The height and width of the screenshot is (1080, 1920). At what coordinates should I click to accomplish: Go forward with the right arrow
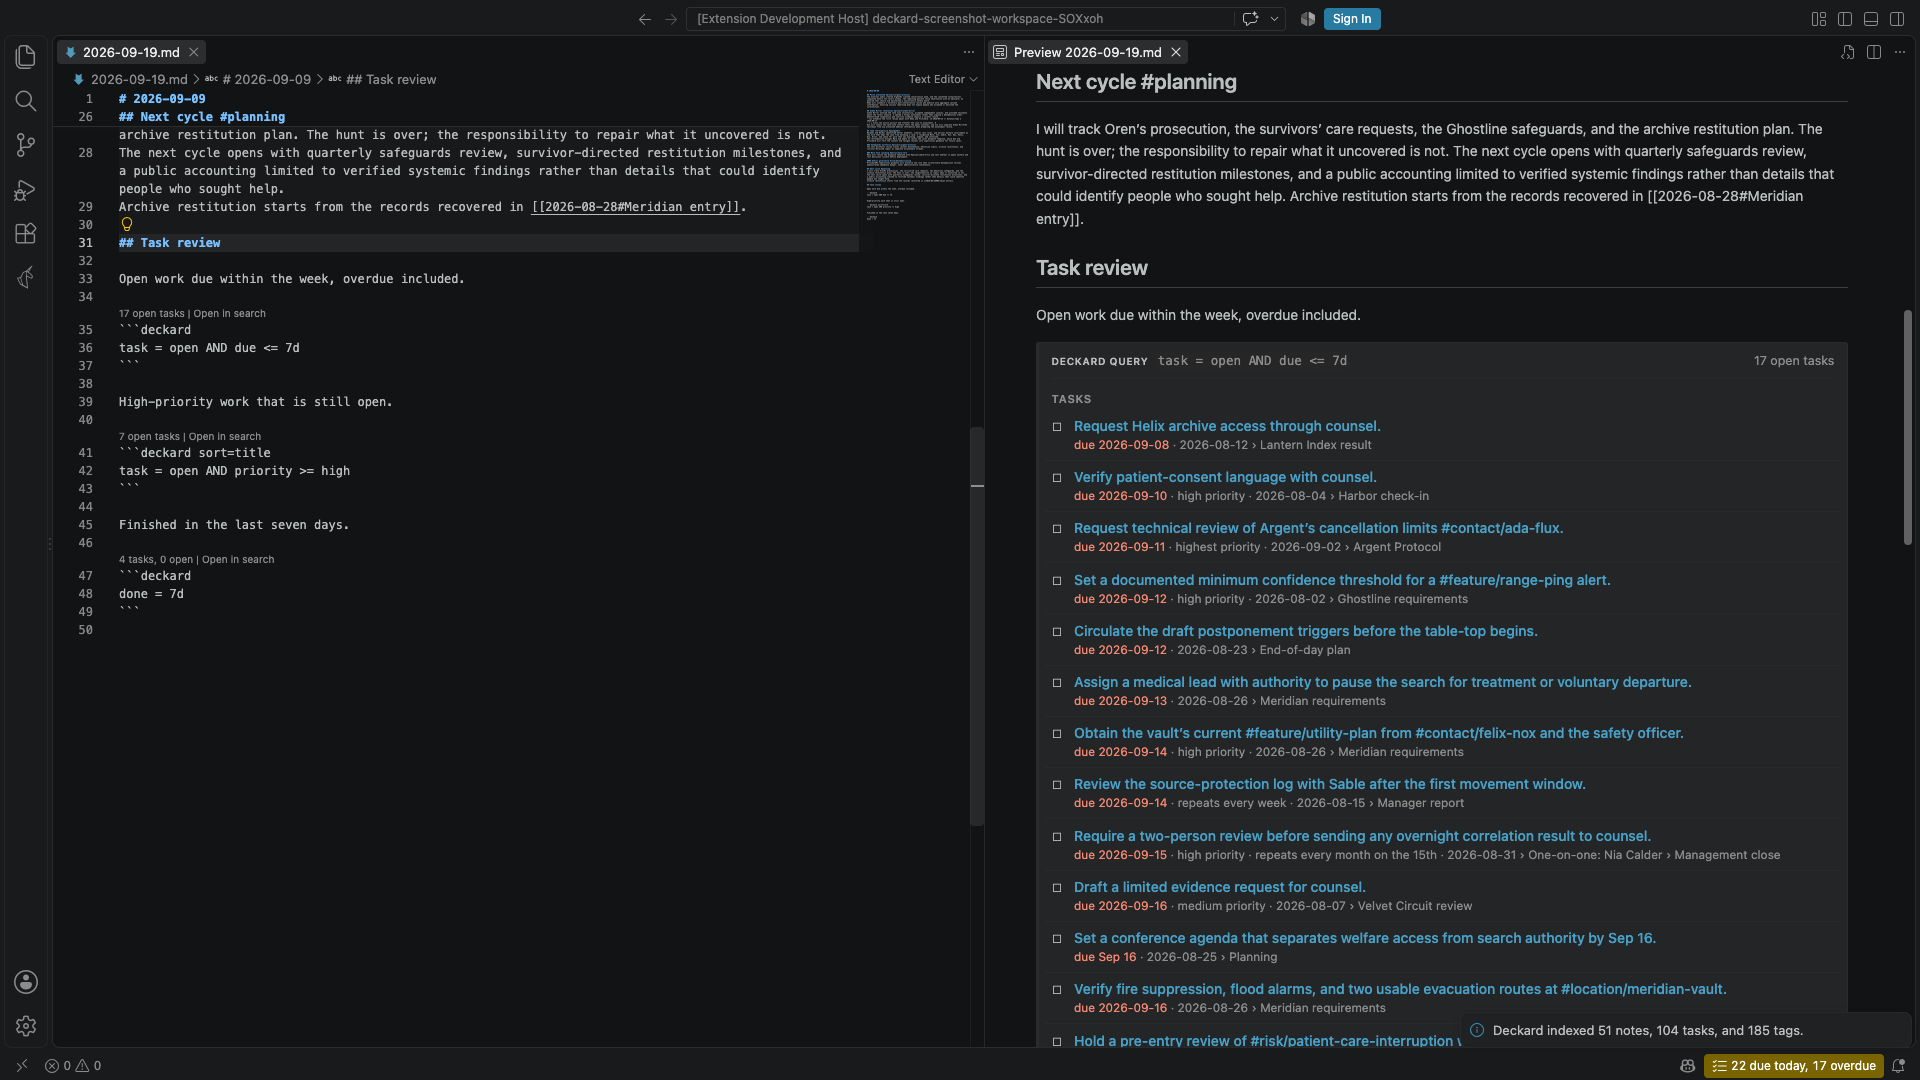coord(671,19)
